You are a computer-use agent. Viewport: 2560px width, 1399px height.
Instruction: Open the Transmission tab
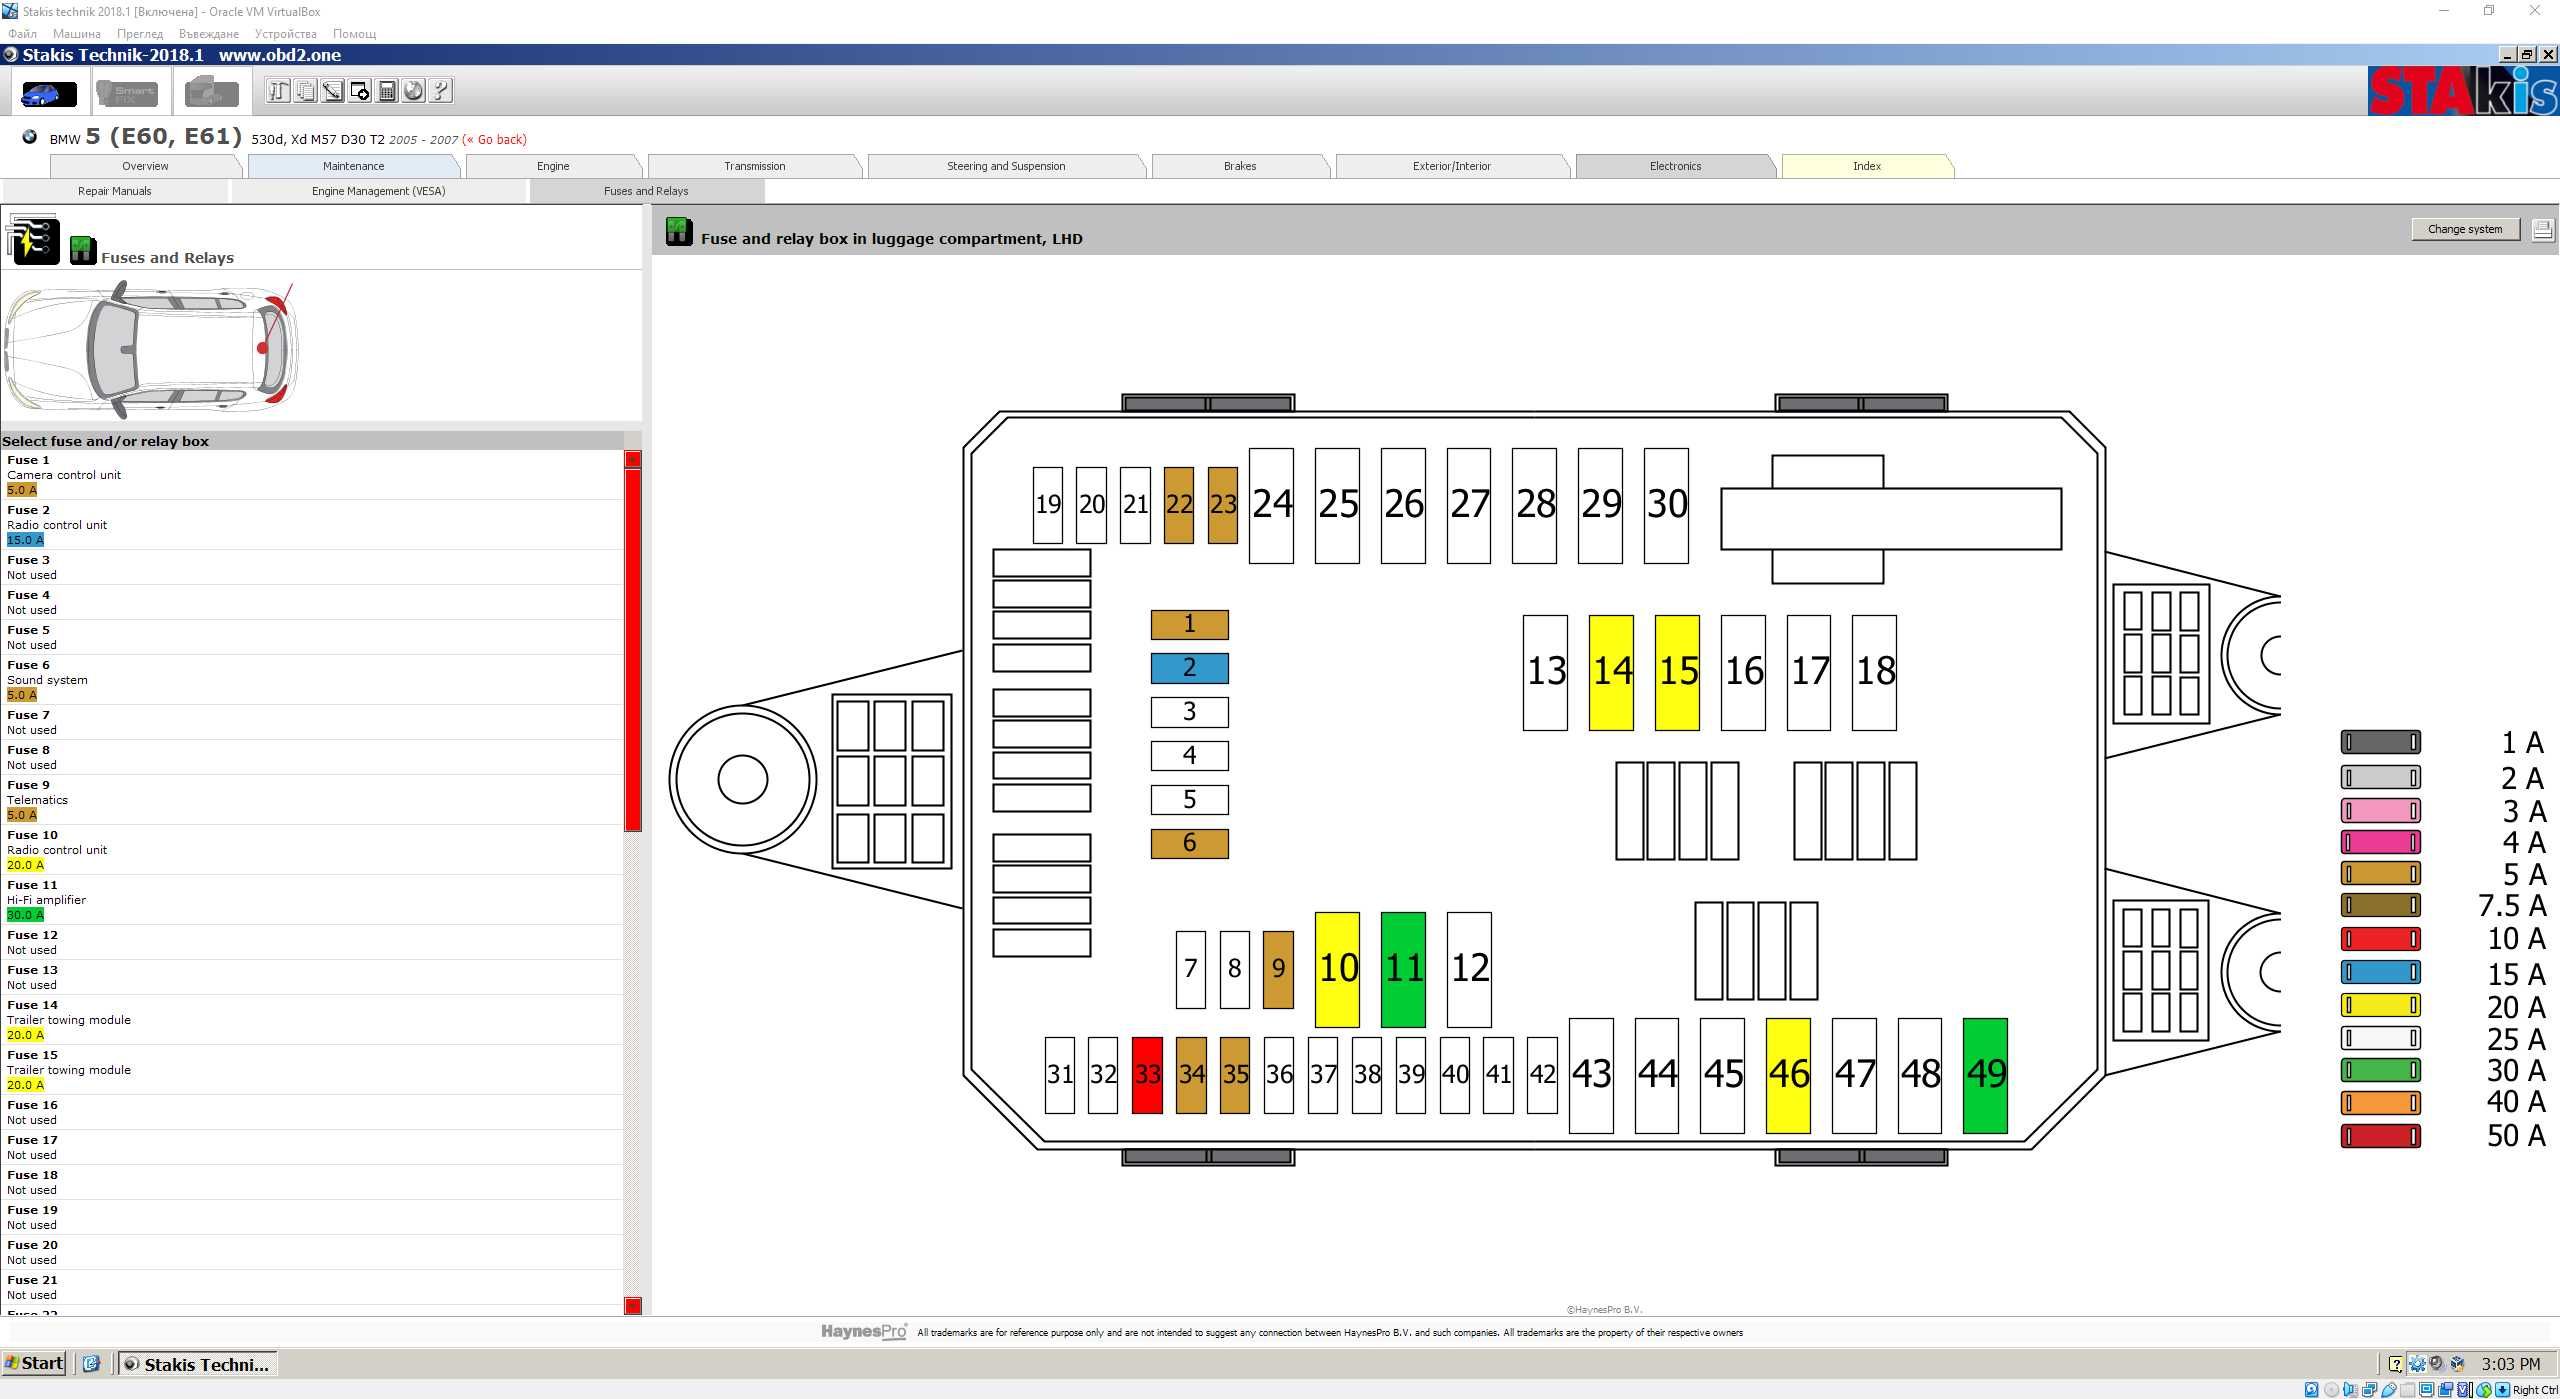(x=754, y=166)
